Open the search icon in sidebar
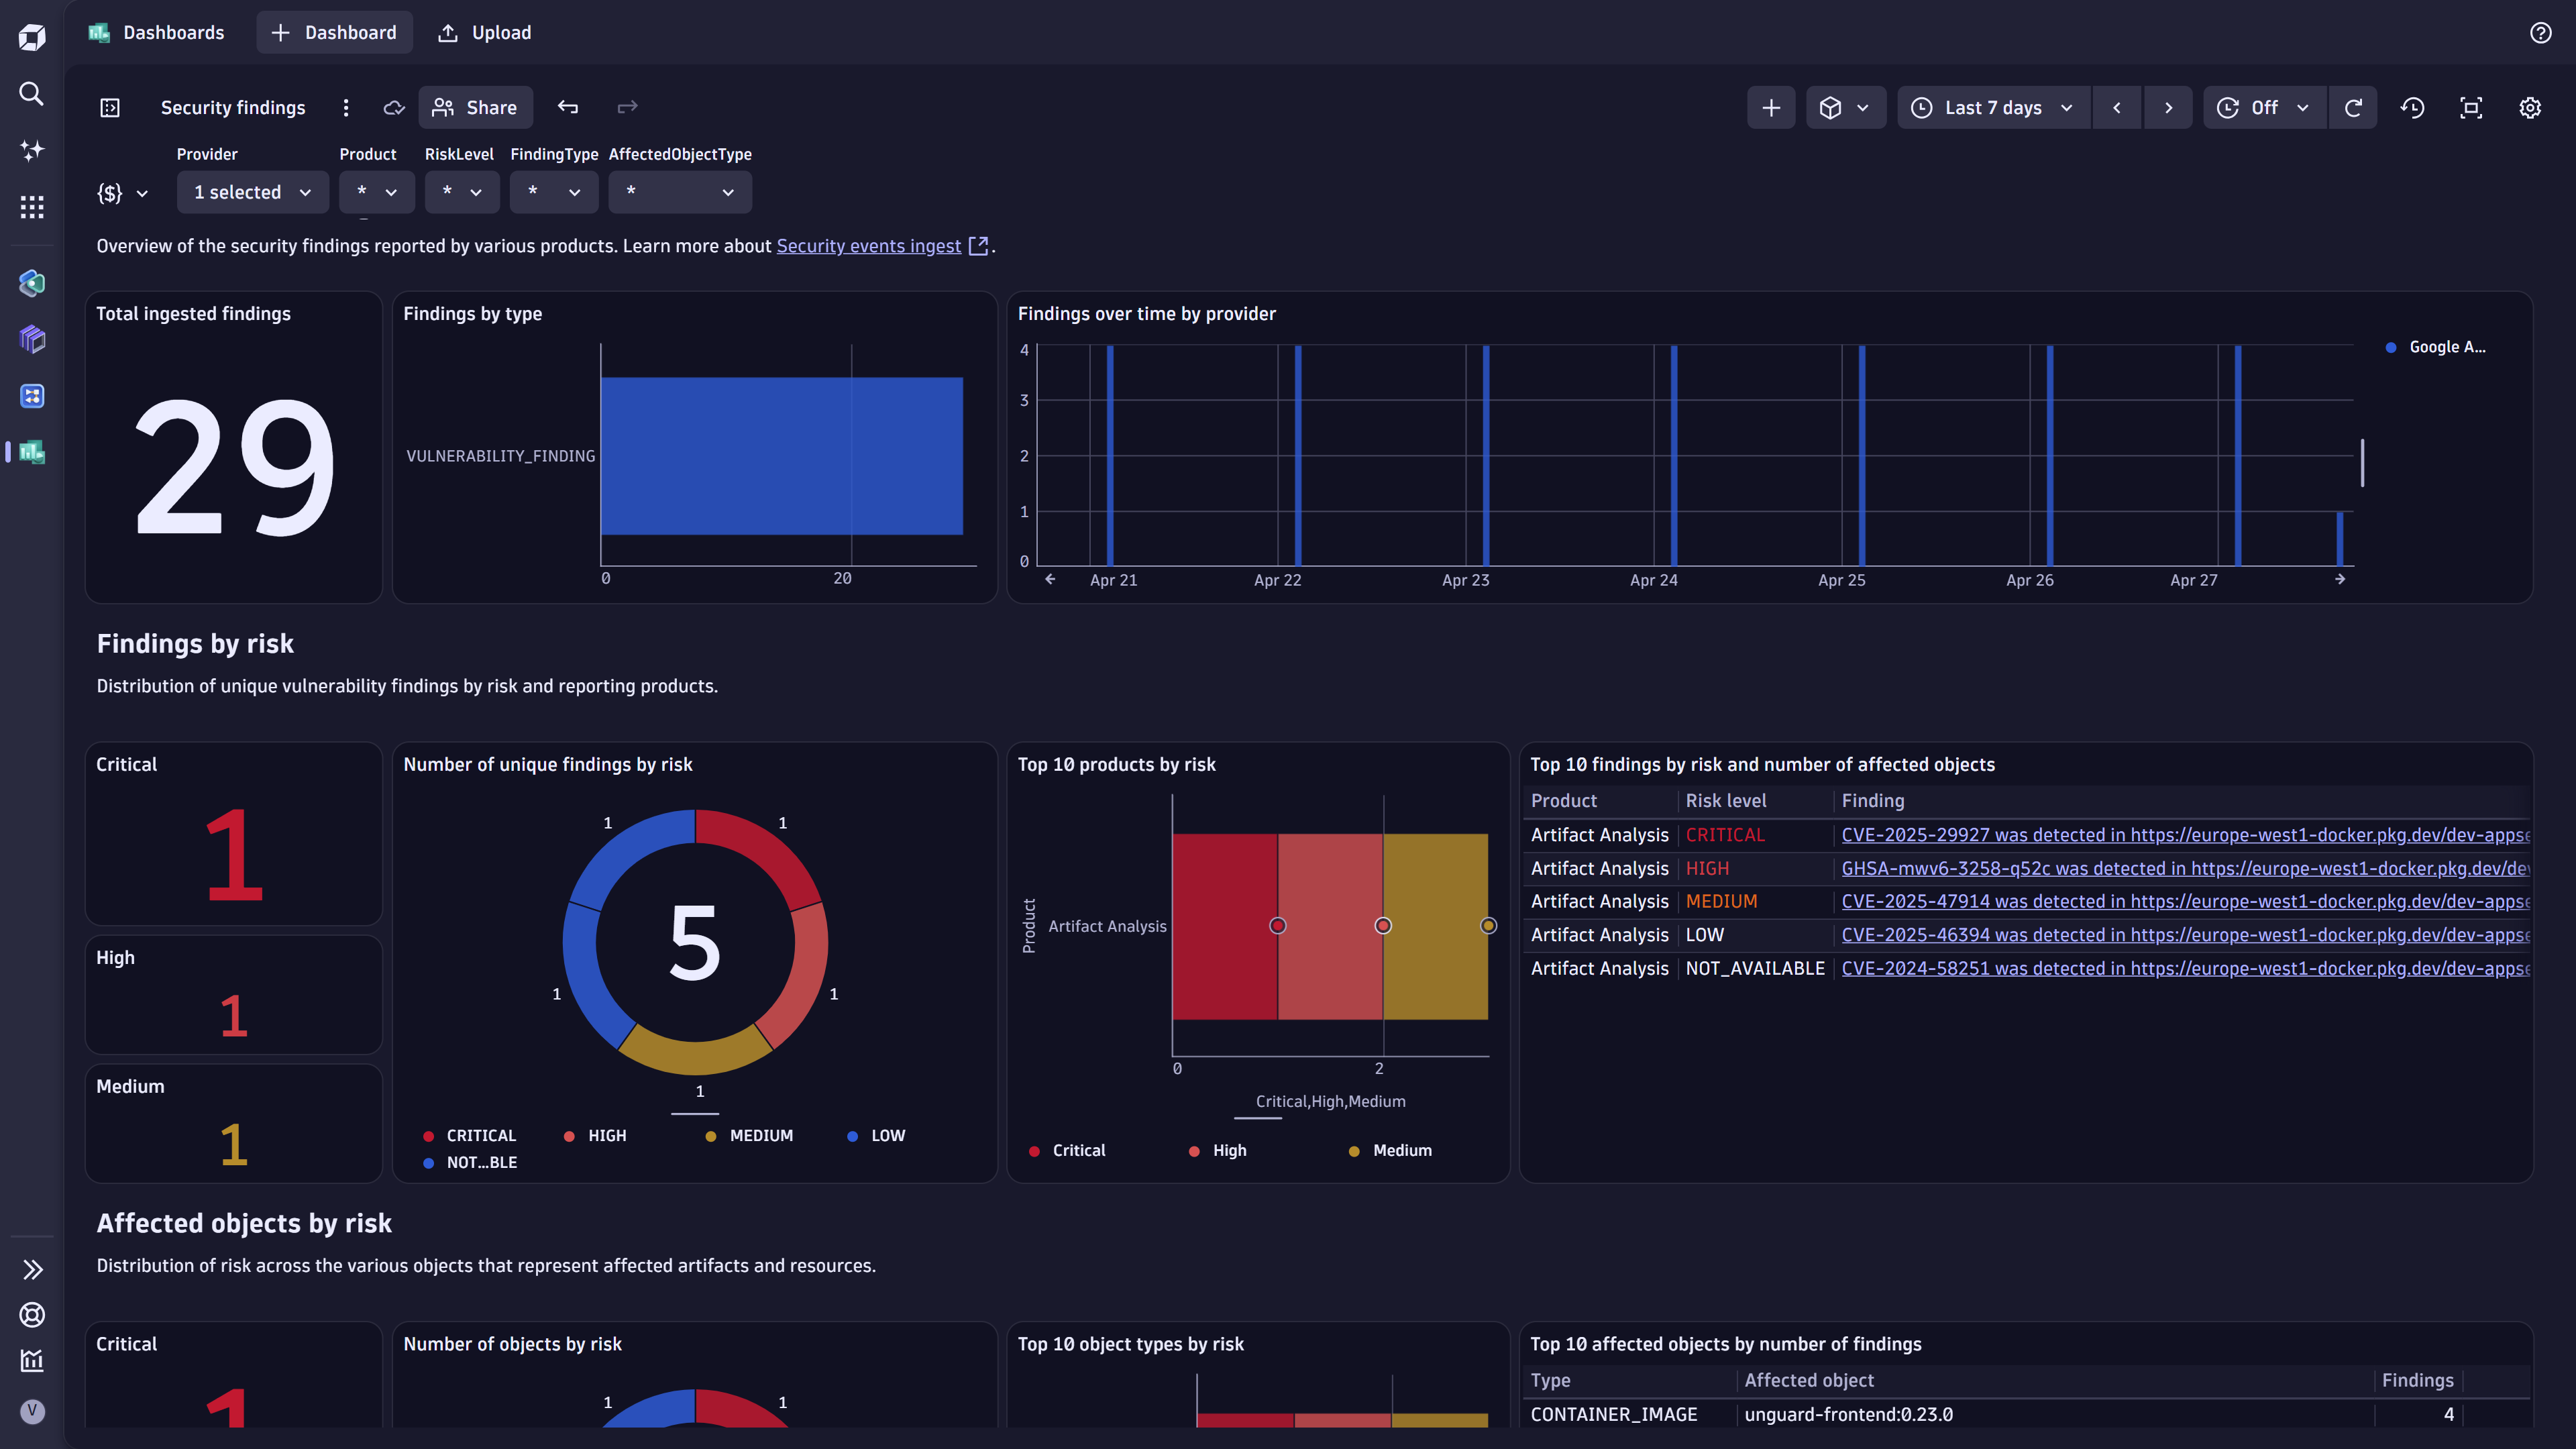The image size is (2576, 1449). [32, 94]
